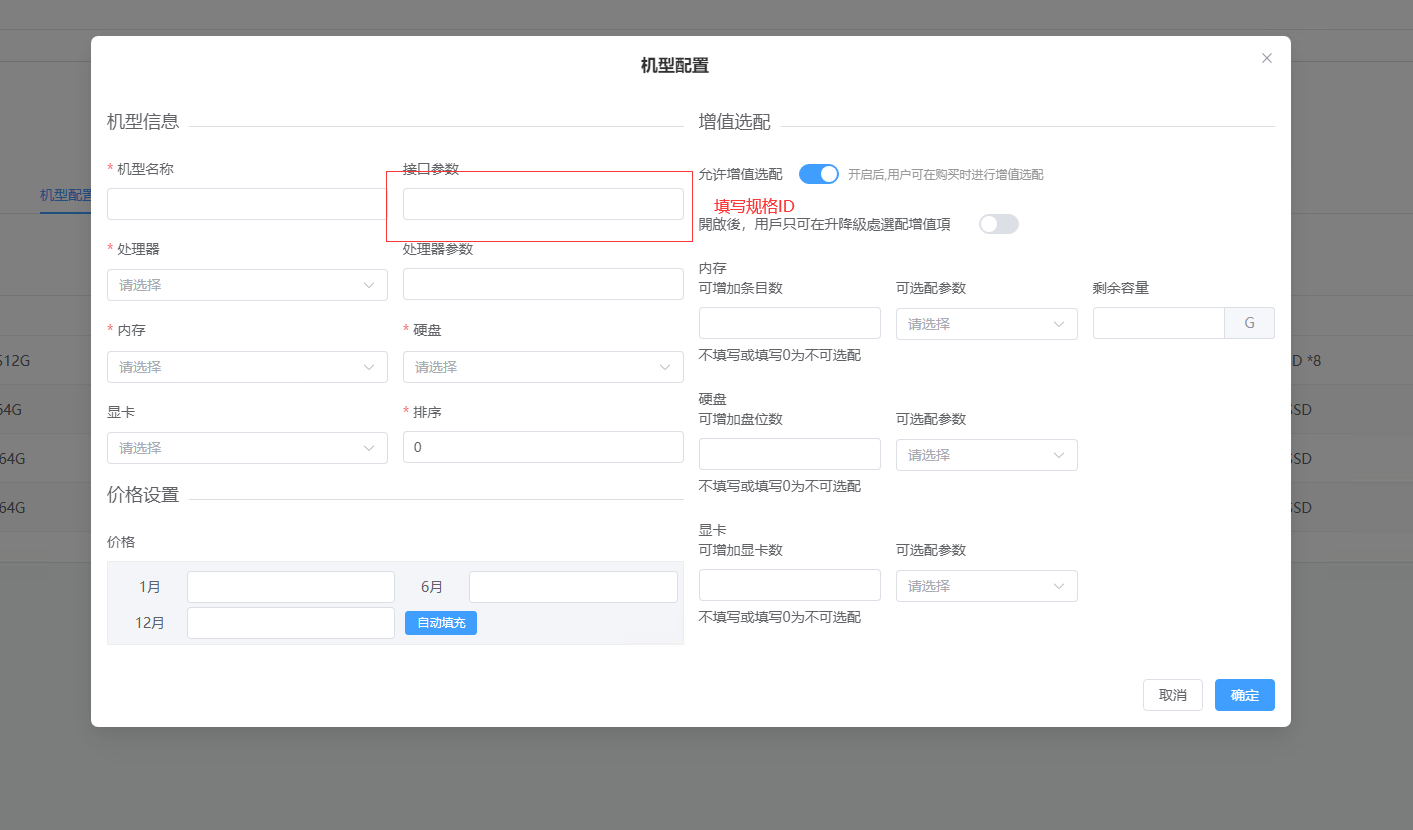This screenshot has height=830, width=1413.
Task: Expand 显卡 可选配参数 dropdown
Action: coord(987,586)
